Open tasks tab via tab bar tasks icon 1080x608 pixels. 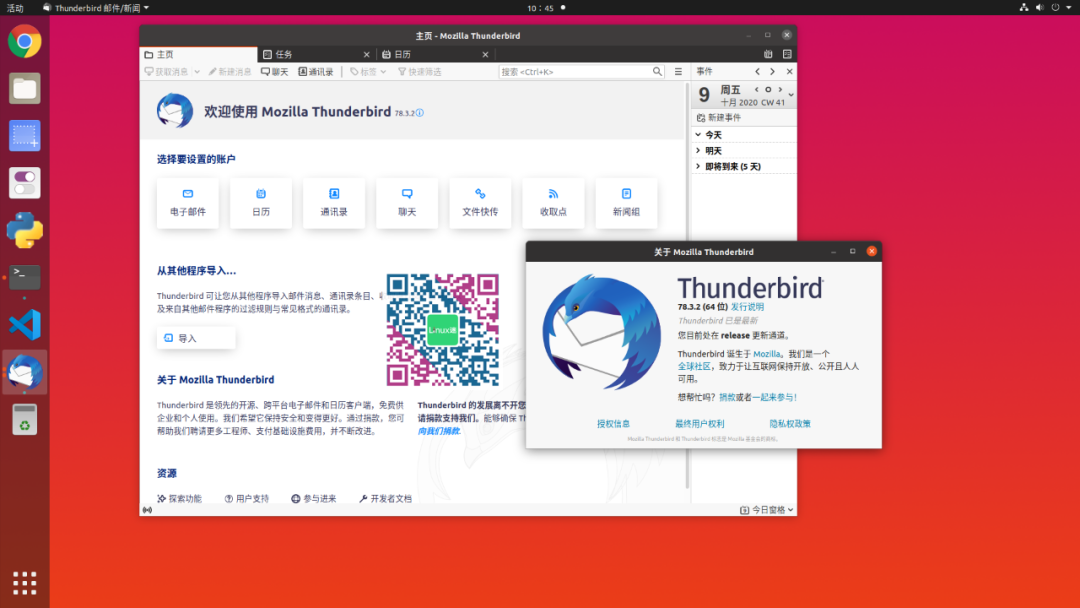787,54
